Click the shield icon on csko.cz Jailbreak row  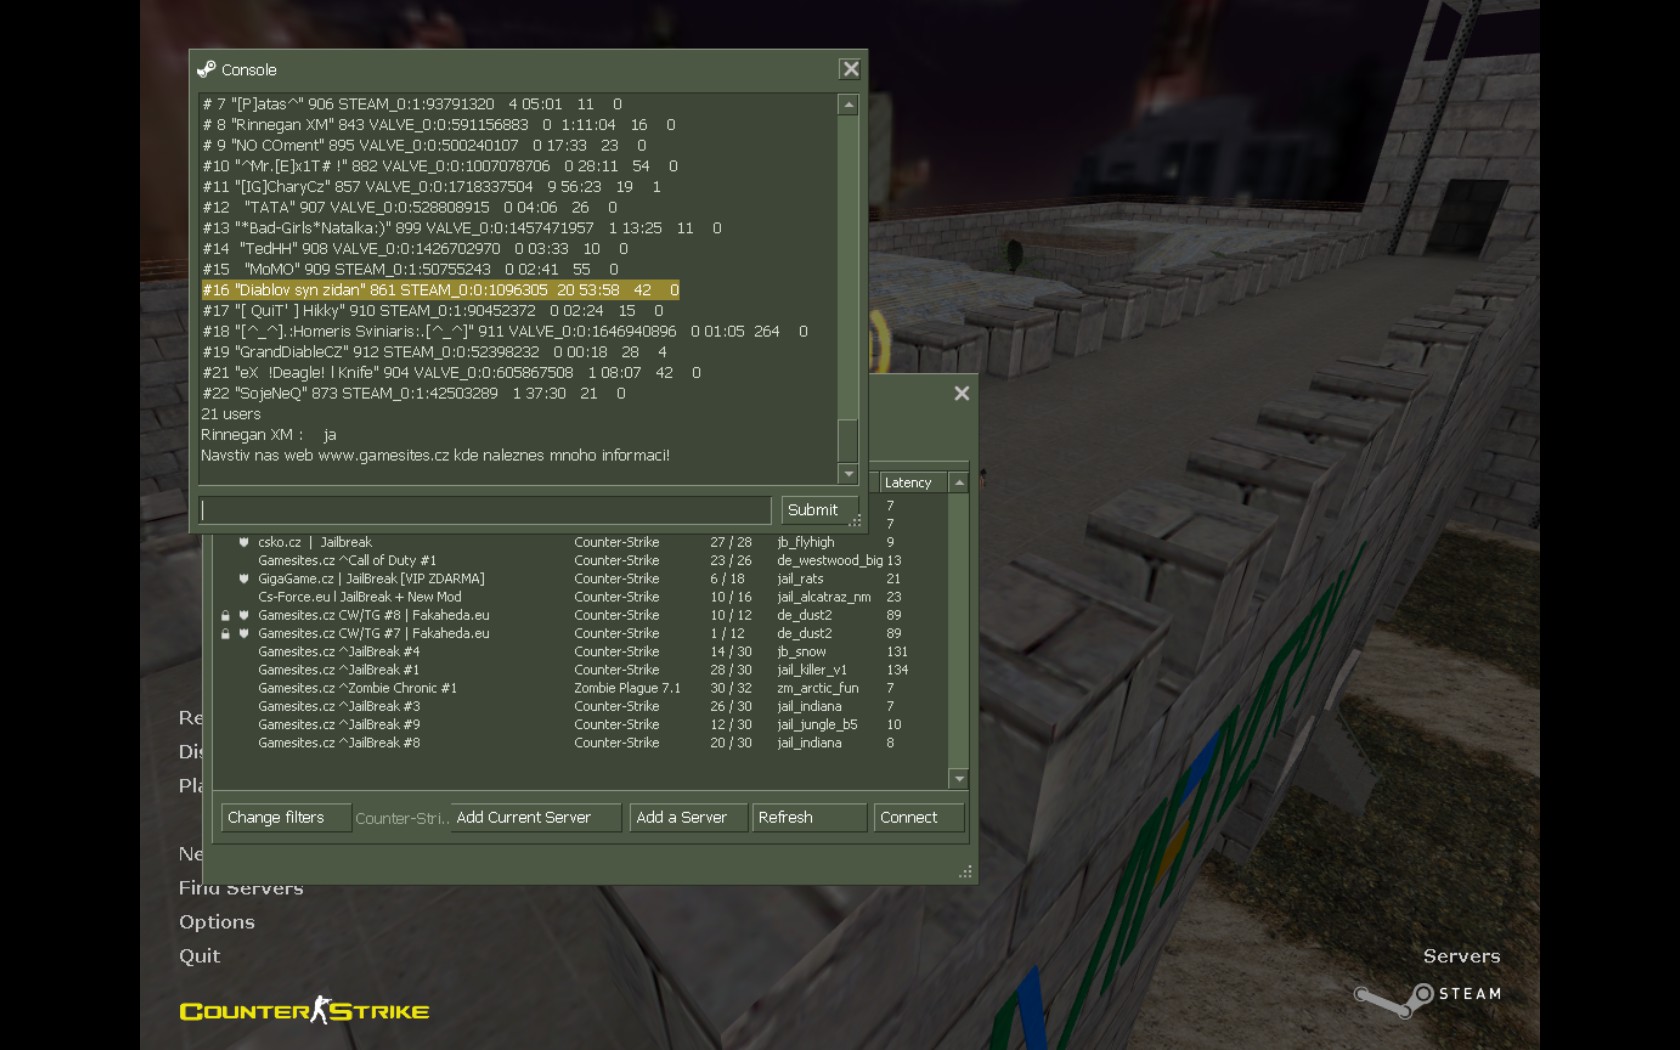(243, 542)
